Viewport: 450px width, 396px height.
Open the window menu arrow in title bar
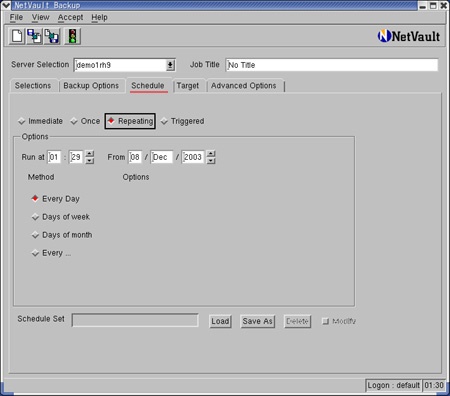coord(6,5)
